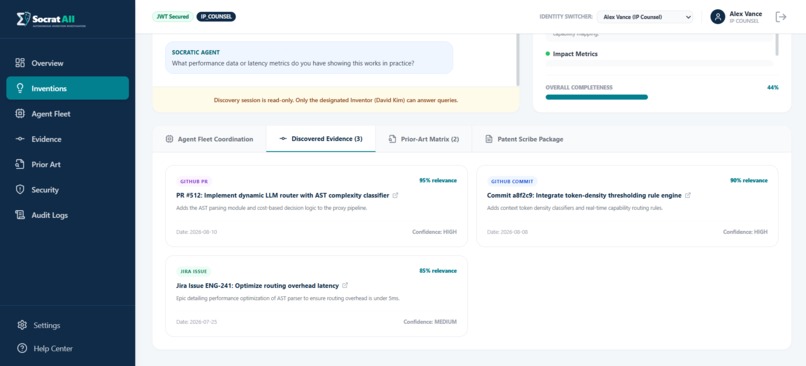This screenshot has height=366, width=806.
Task: Click the Agent Fleet chip icon
Action: point(20,114)
